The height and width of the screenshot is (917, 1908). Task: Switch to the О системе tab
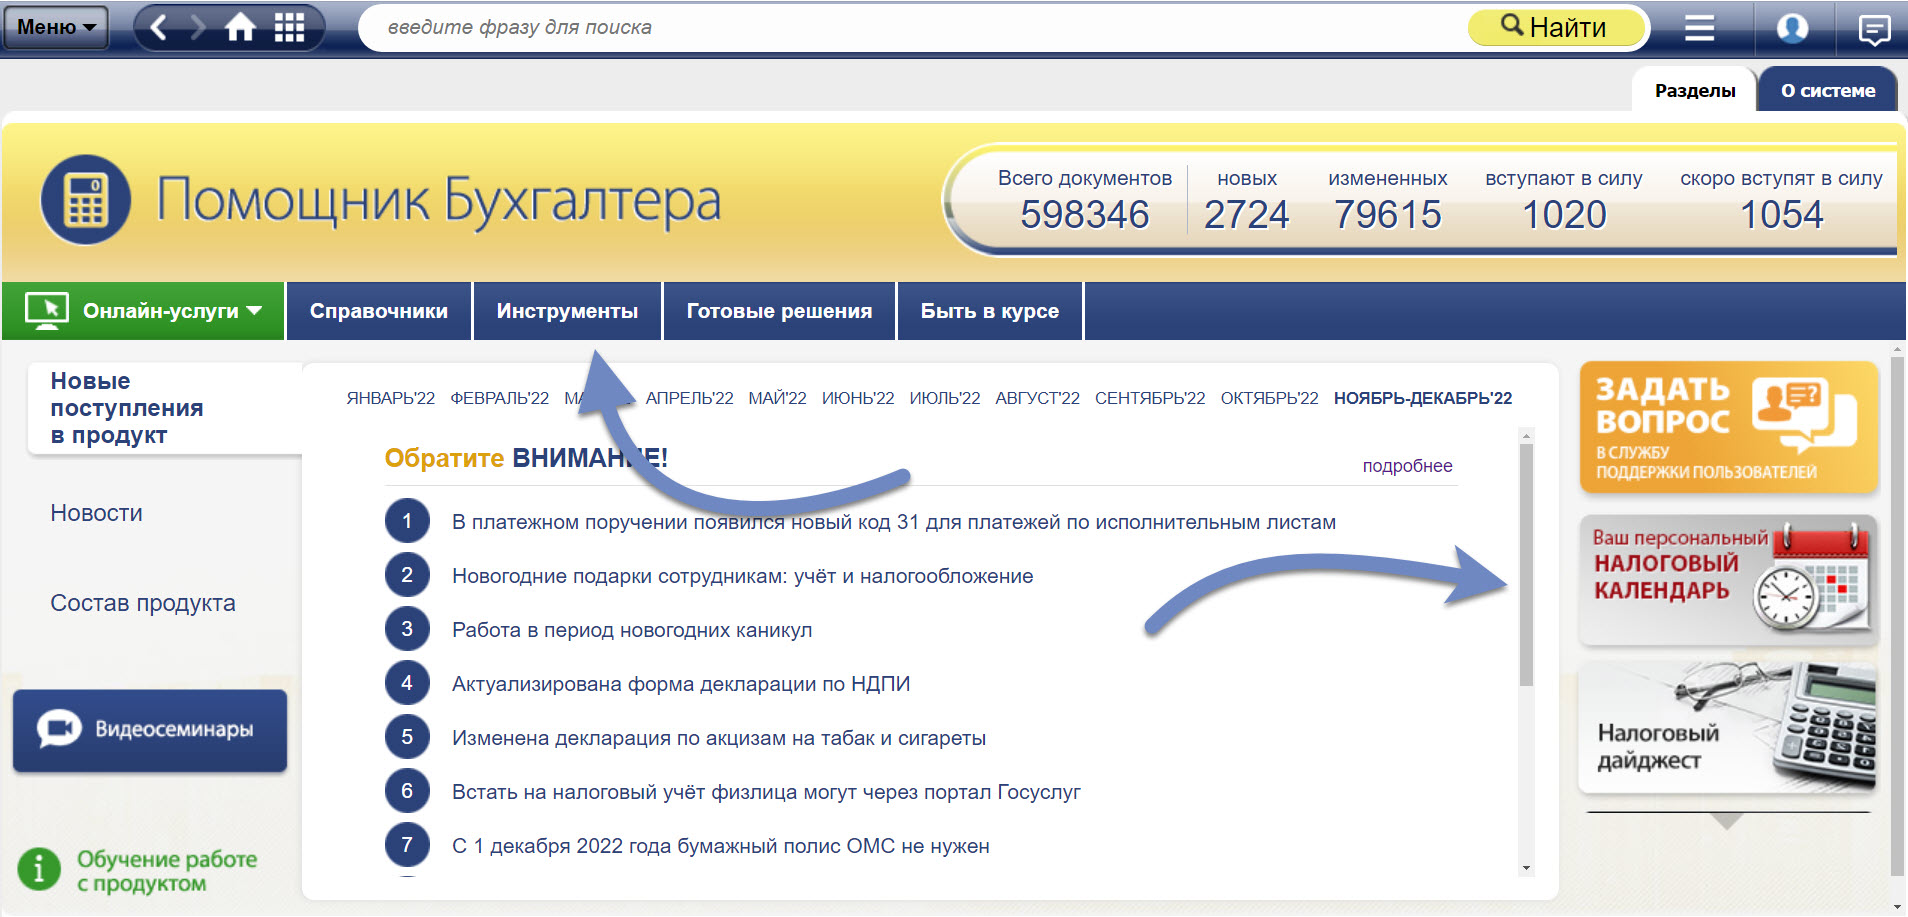click(1828, 90)
